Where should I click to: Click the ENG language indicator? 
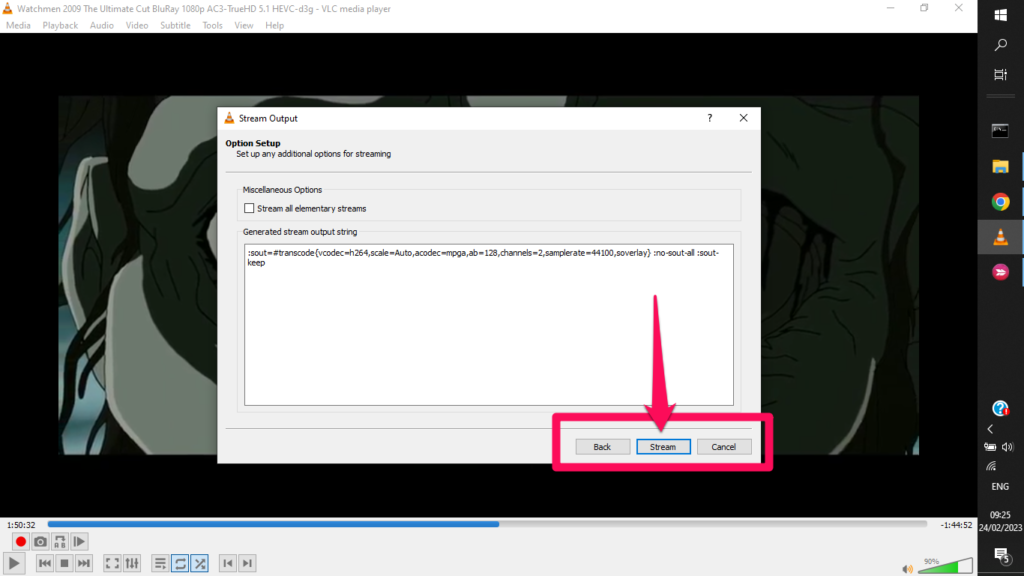pos(1000,487)
